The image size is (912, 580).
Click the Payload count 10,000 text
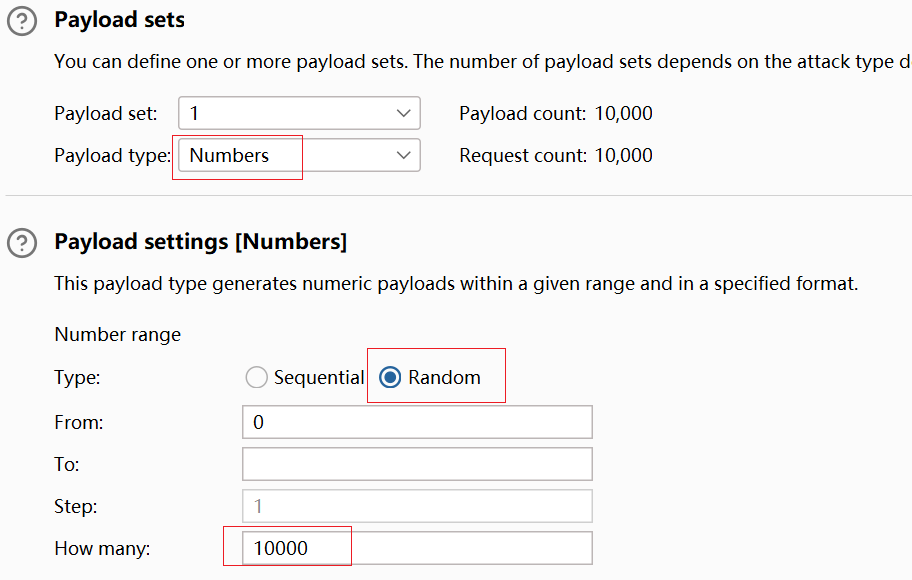coord(555,114)
